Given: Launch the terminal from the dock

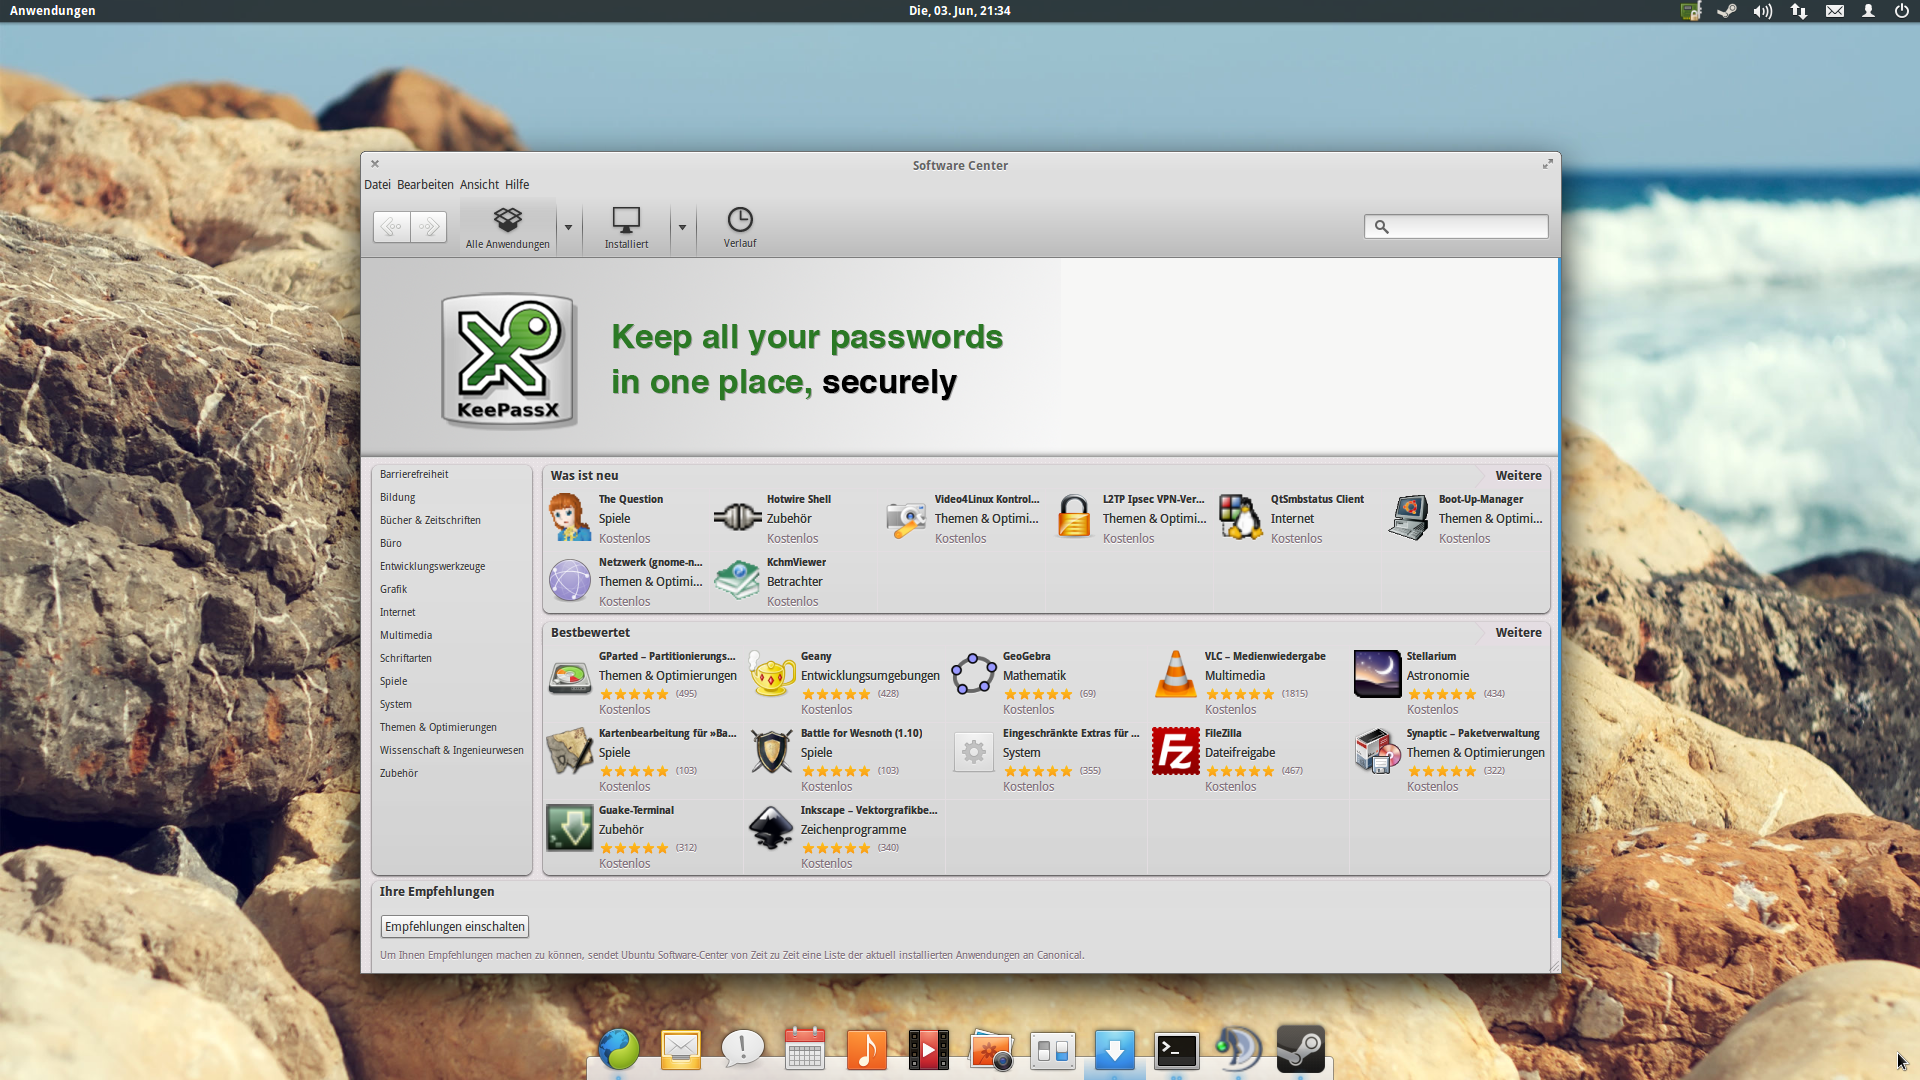Looking at the screenshot, I should 1176,1050.
